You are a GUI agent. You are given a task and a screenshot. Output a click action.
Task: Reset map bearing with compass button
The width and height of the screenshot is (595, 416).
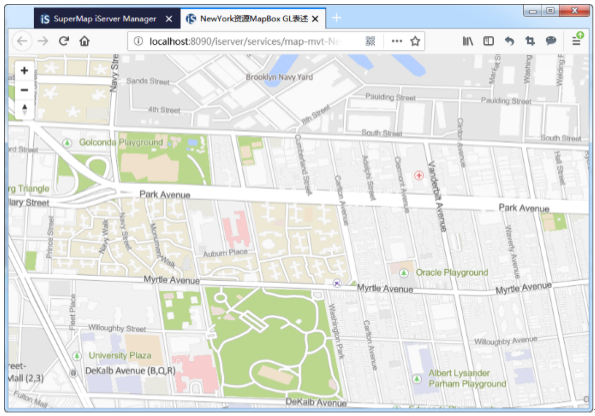24,109
